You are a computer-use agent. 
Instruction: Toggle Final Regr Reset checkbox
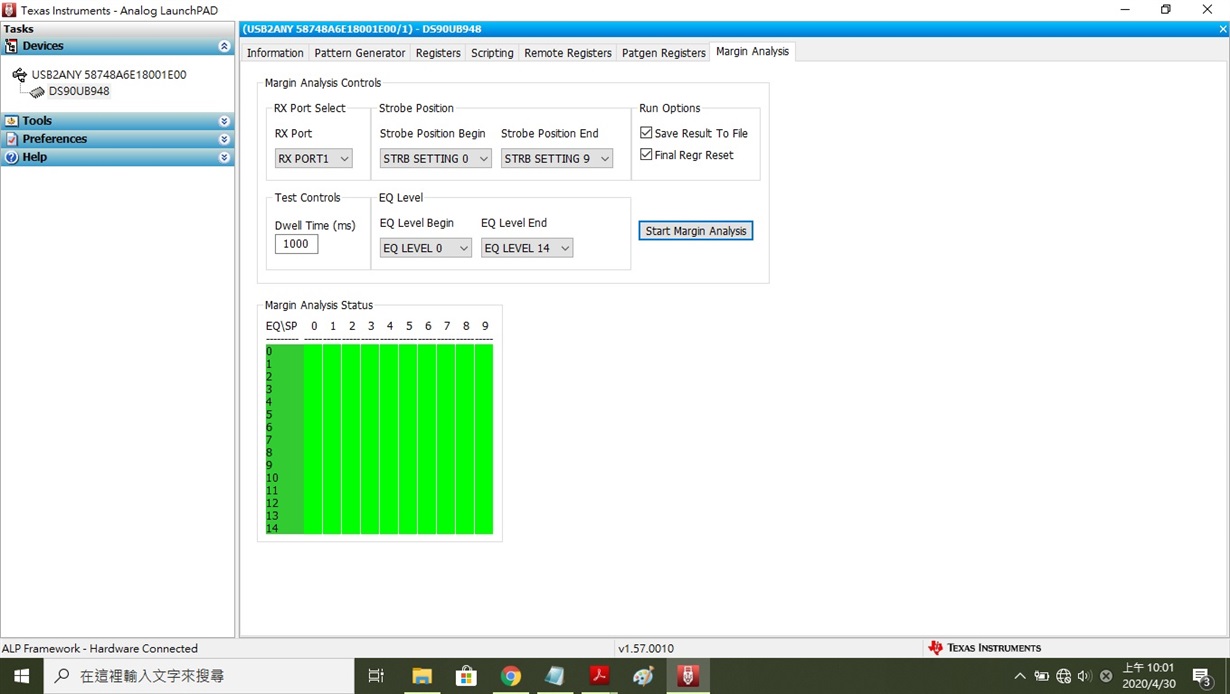(646, 155)
